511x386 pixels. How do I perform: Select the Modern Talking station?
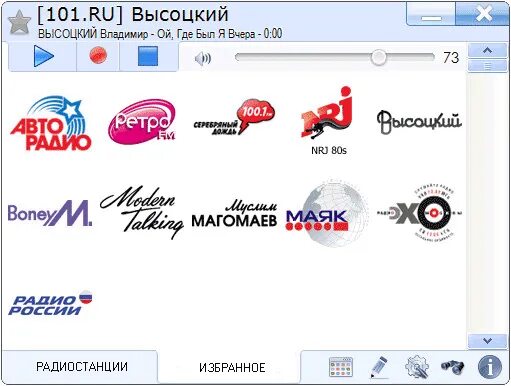142,212
